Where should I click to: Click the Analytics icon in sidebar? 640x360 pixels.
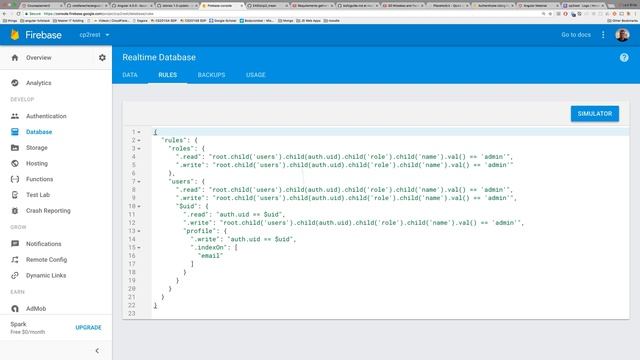coord(15,83)
